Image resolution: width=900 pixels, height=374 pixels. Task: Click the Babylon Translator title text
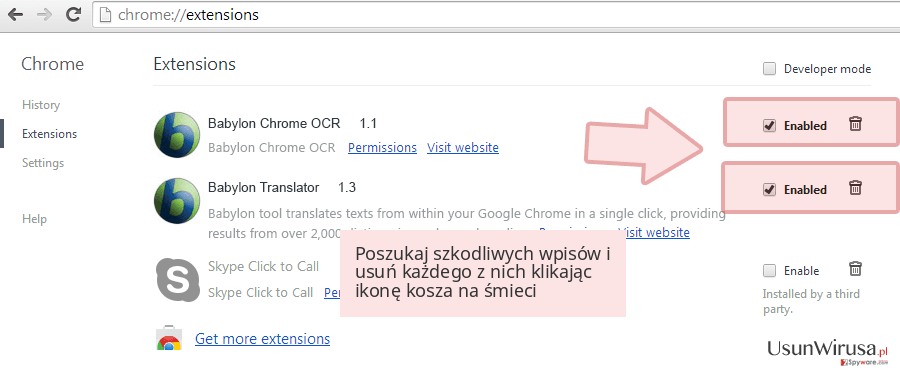(x=263, y=188)
